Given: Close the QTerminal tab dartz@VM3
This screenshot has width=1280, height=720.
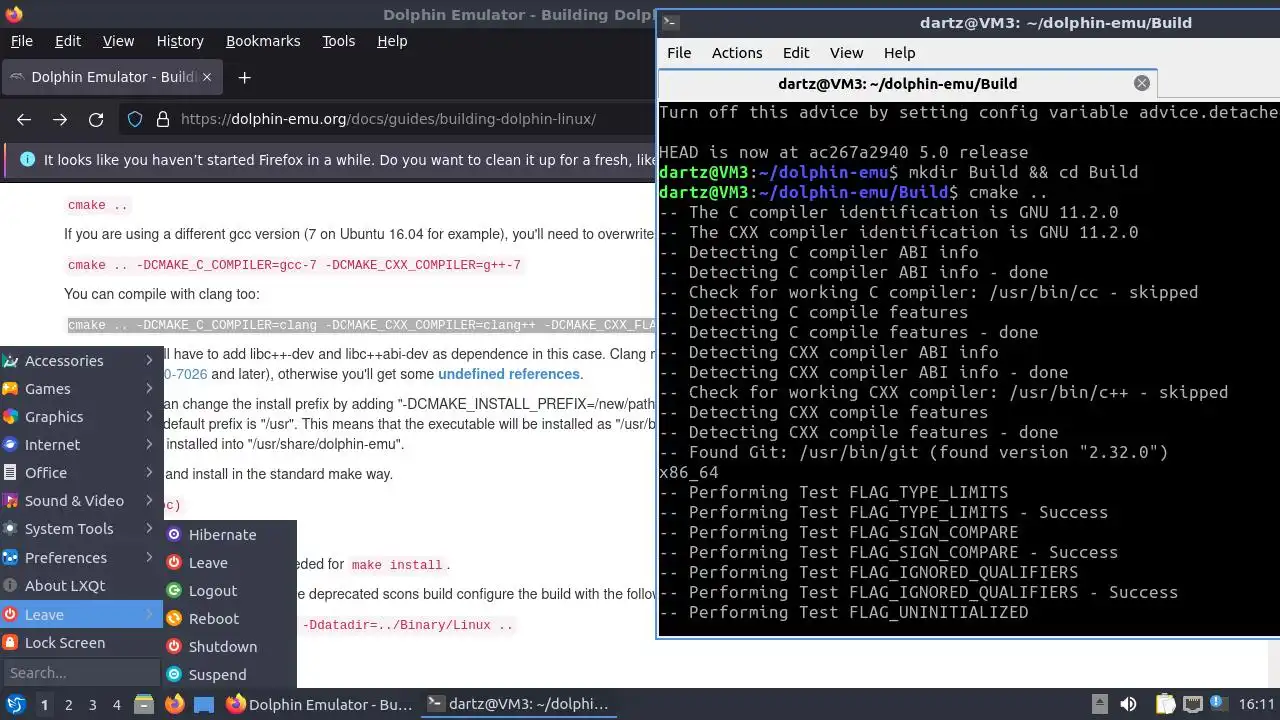Looking at the screenshot, I should [x=1142, y=84].
